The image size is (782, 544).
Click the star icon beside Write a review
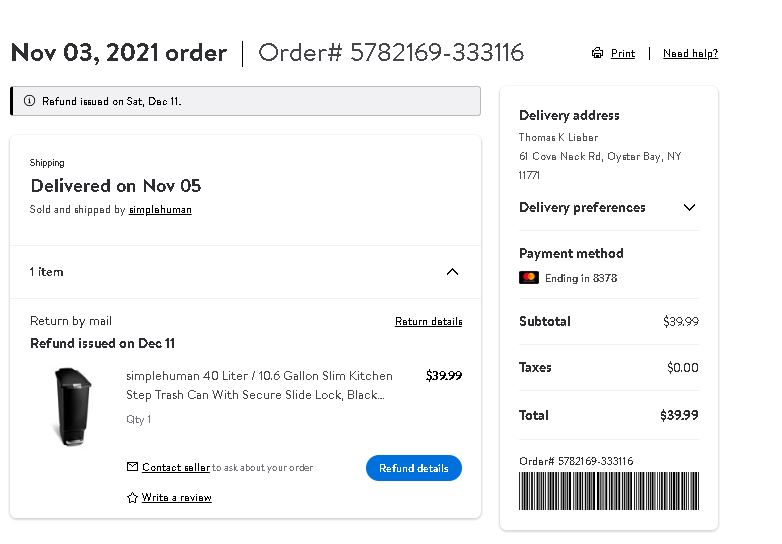[x=132, y=498]
